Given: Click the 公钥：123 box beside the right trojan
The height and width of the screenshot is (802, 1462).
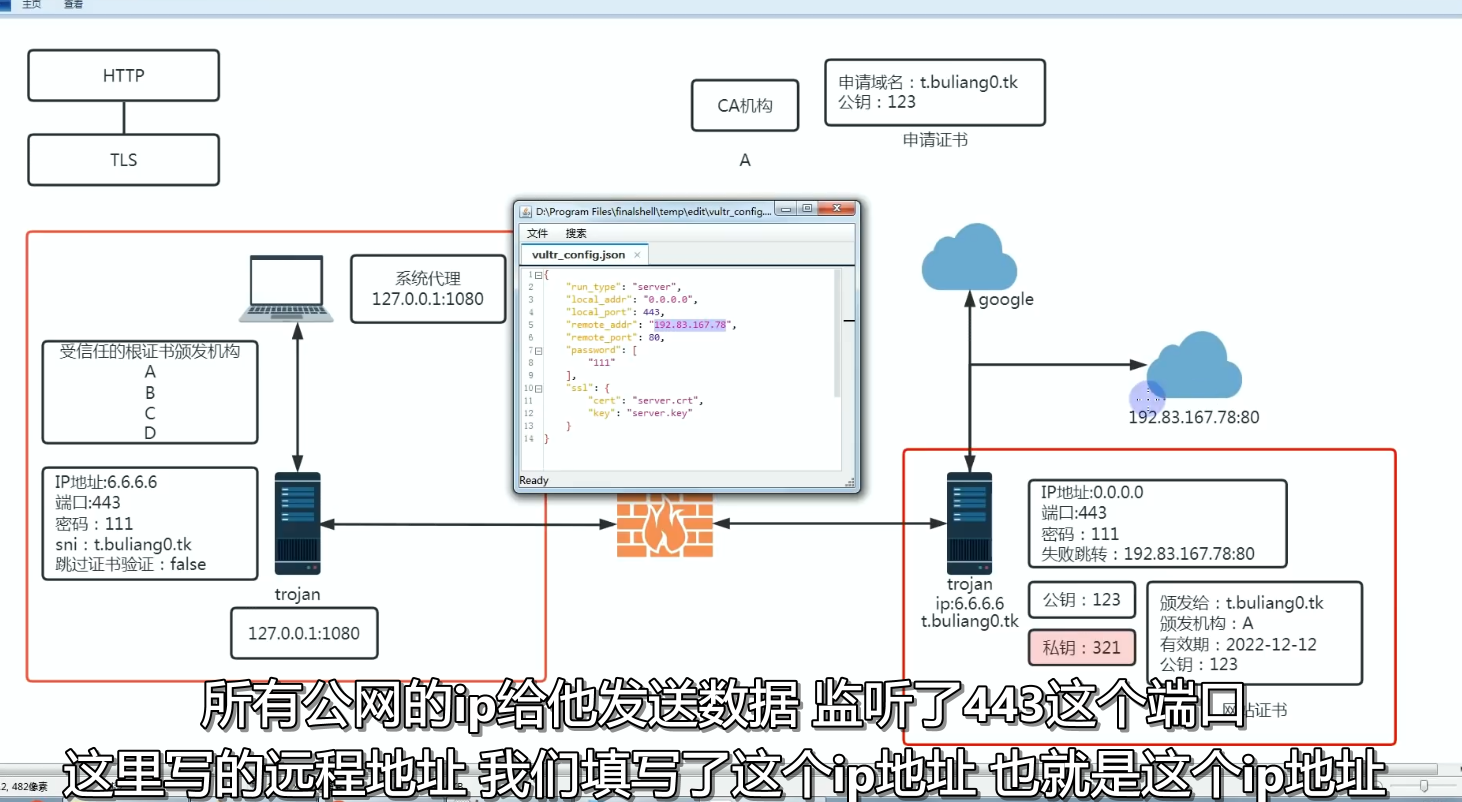Looking at the screenshot, I should [x=1082, y=600].
